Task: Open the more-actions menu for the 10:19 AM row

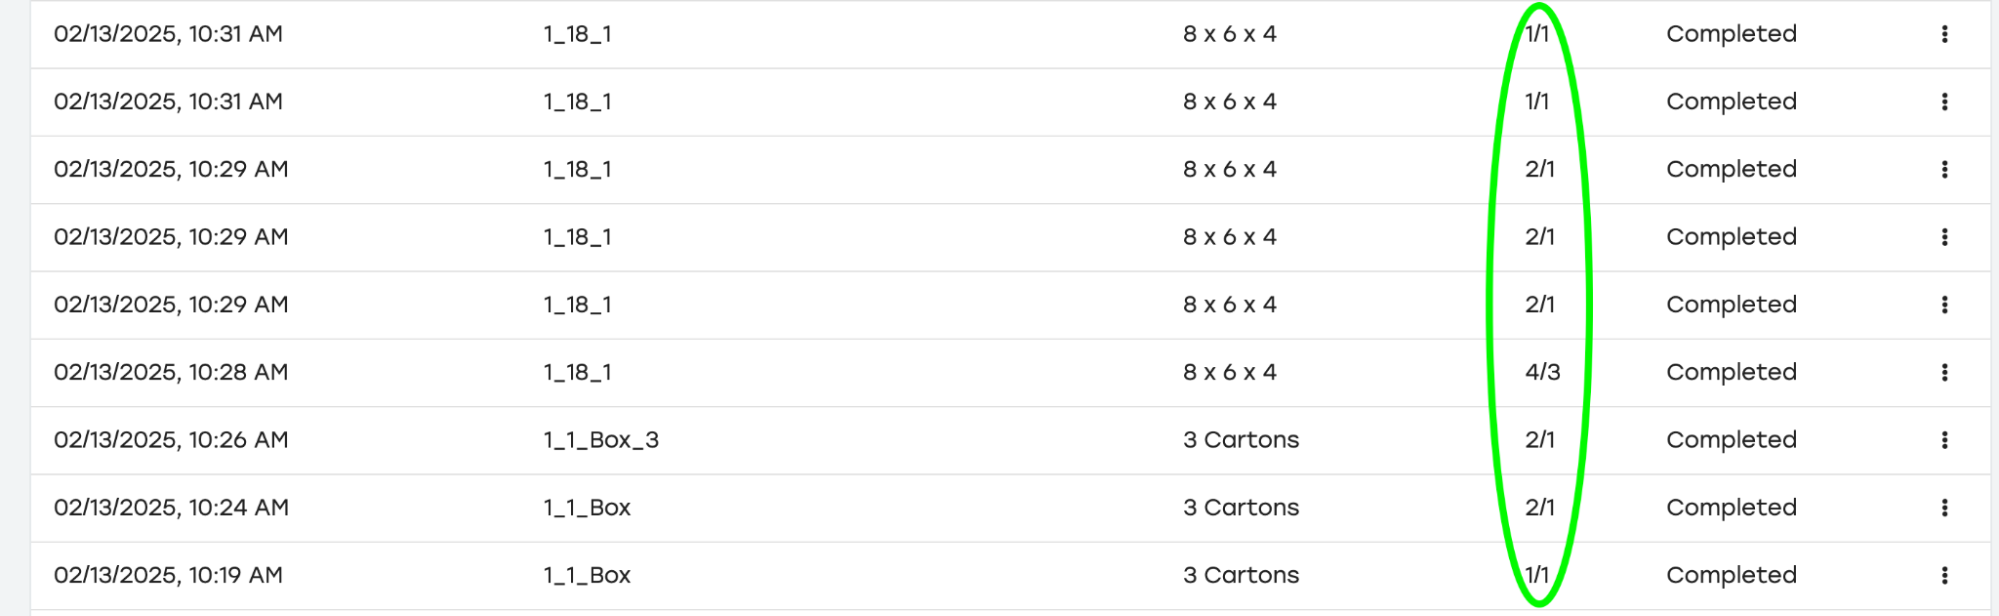Action: click(x=1944, y=575)
